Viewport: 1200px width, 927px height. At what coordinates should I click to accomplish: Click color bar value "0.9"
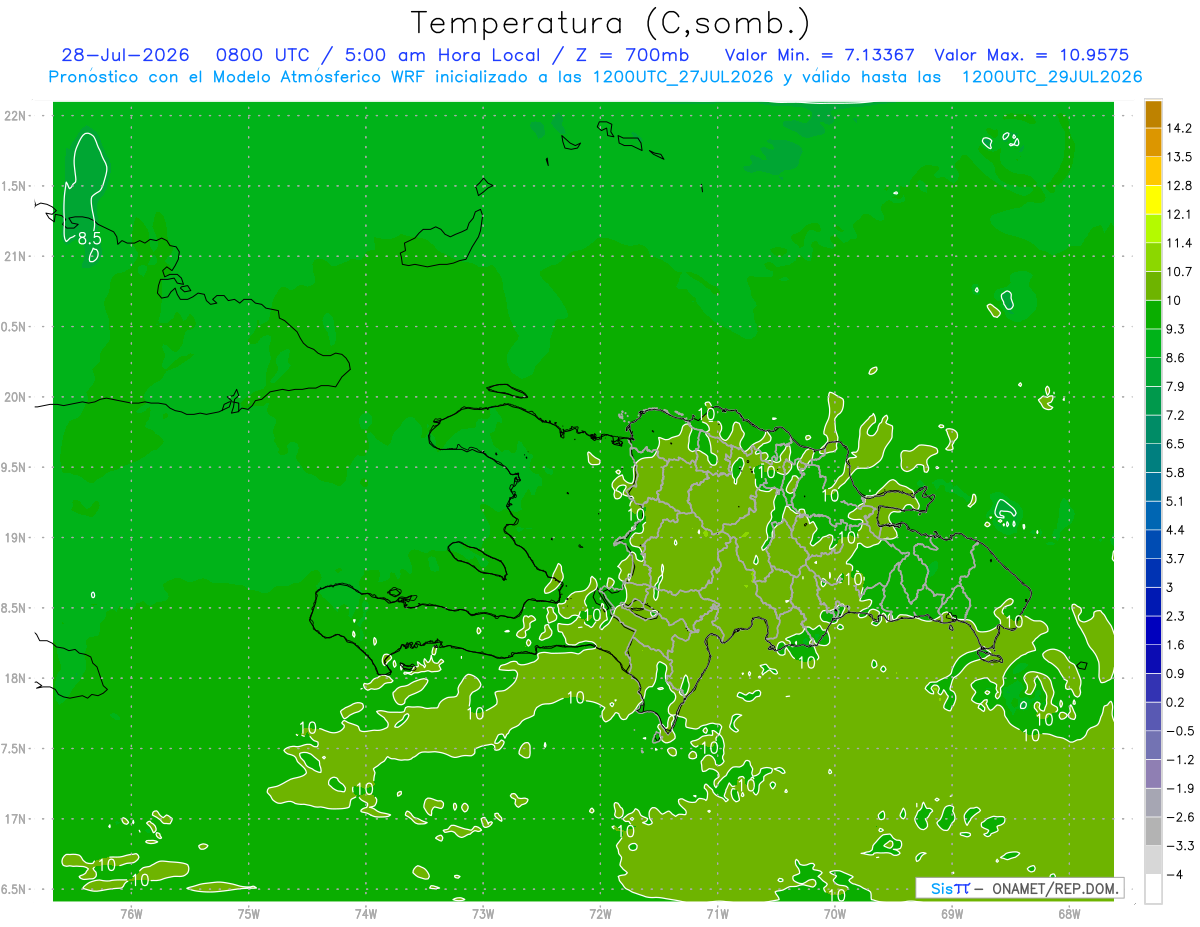[1175, 673]
